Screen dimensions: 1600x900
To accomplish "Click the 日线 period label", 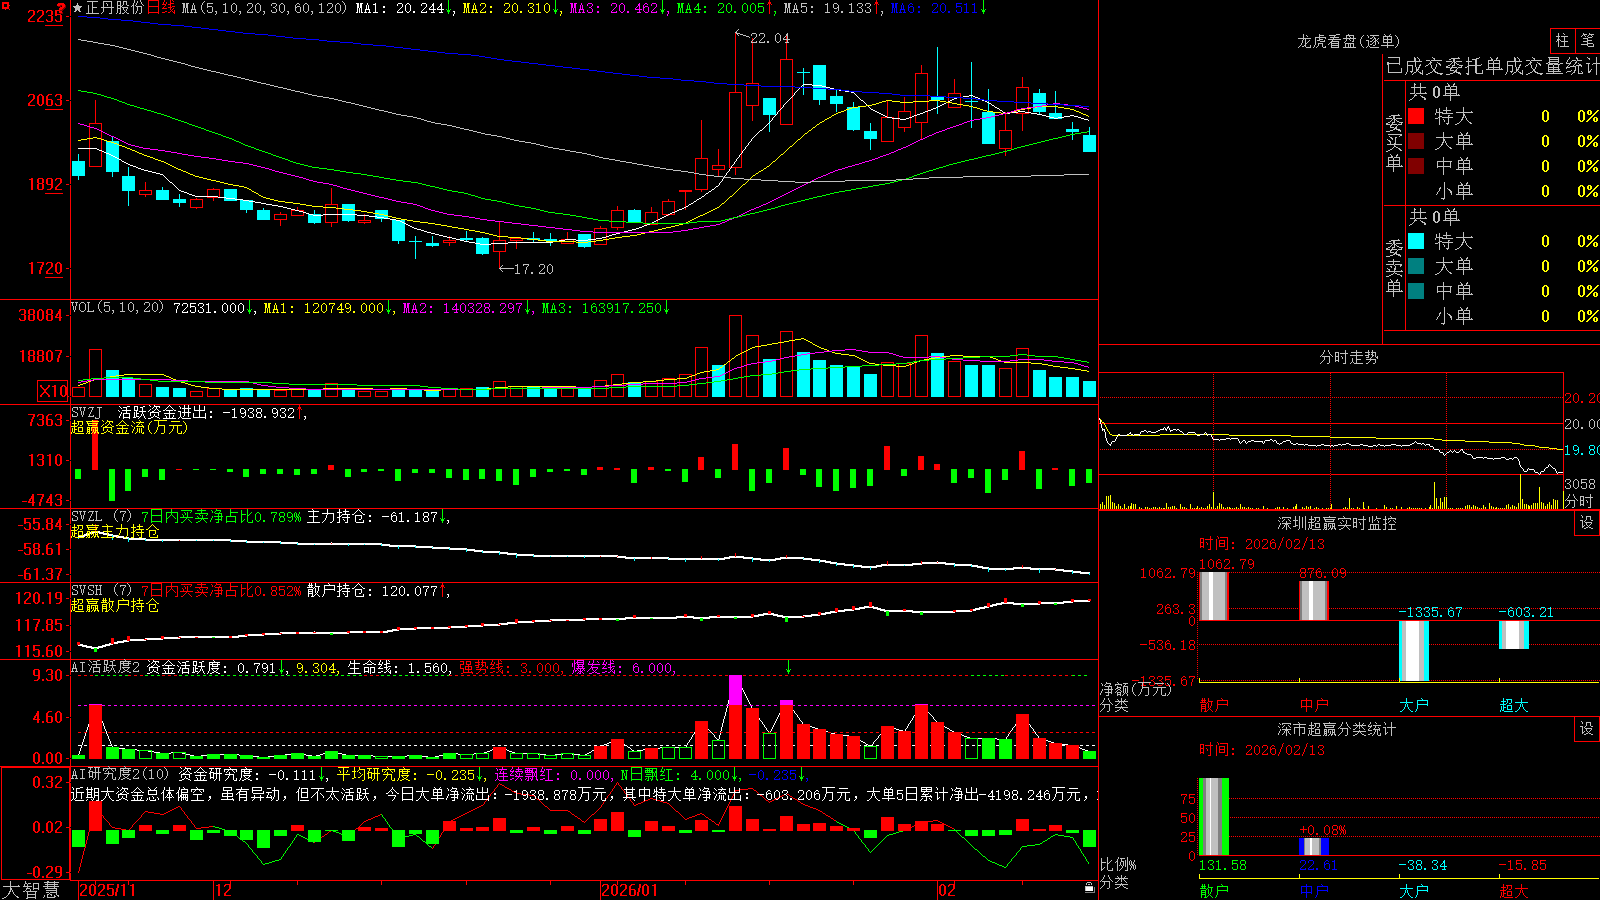I will click(161, 8).
